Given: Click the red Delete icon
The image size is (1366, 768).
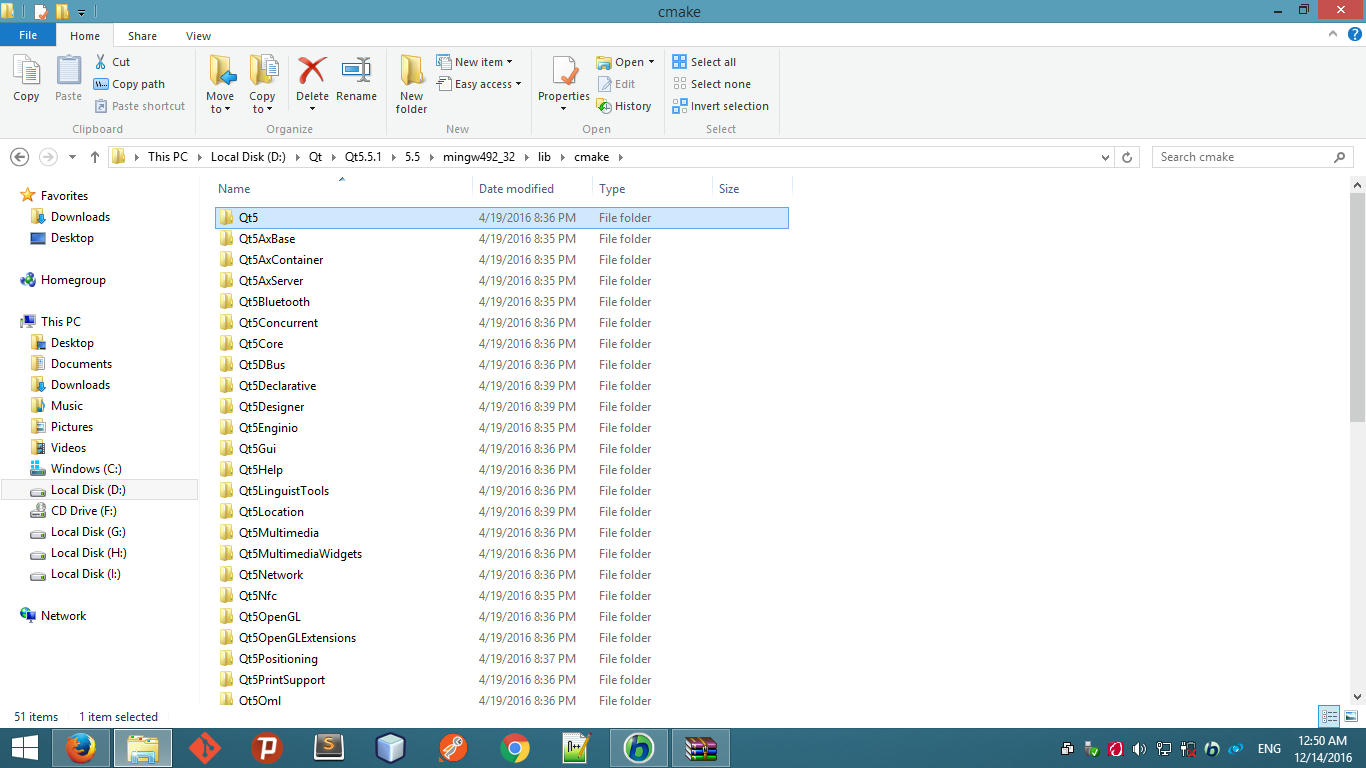Looking at the screenshot, I should click(x=312, y=71).
